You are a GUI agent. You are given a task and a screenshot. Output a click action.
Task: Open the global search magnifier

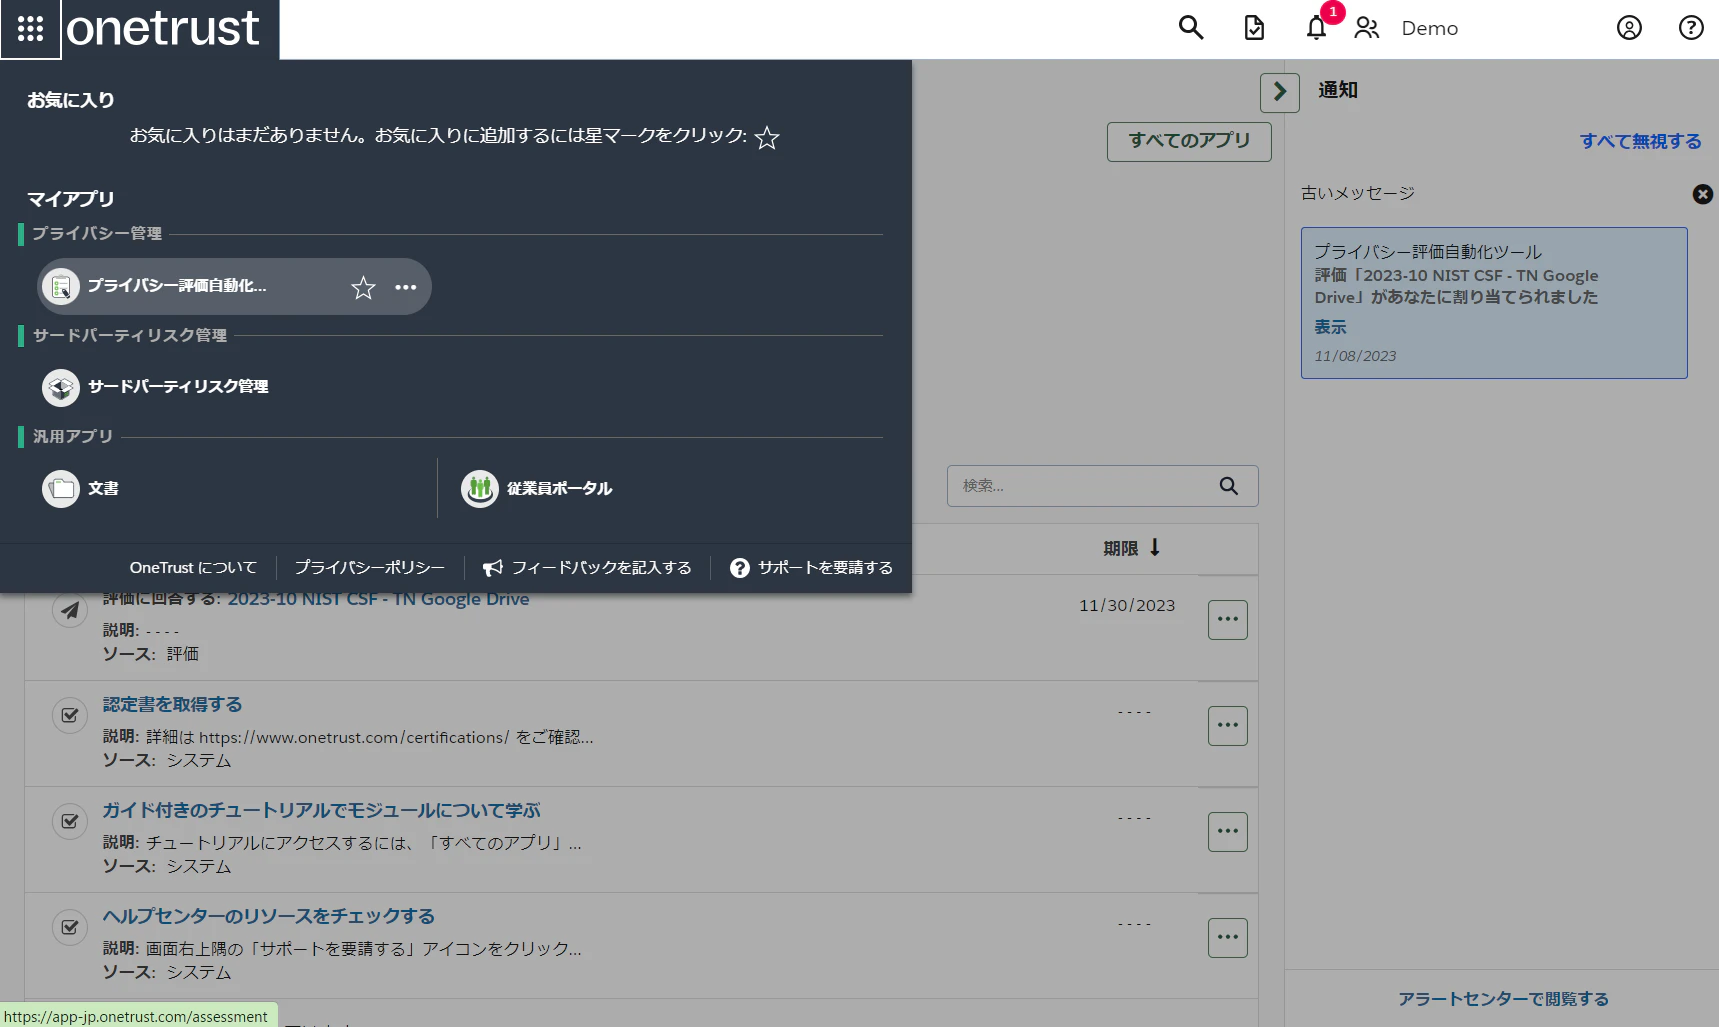(1190, 28)
